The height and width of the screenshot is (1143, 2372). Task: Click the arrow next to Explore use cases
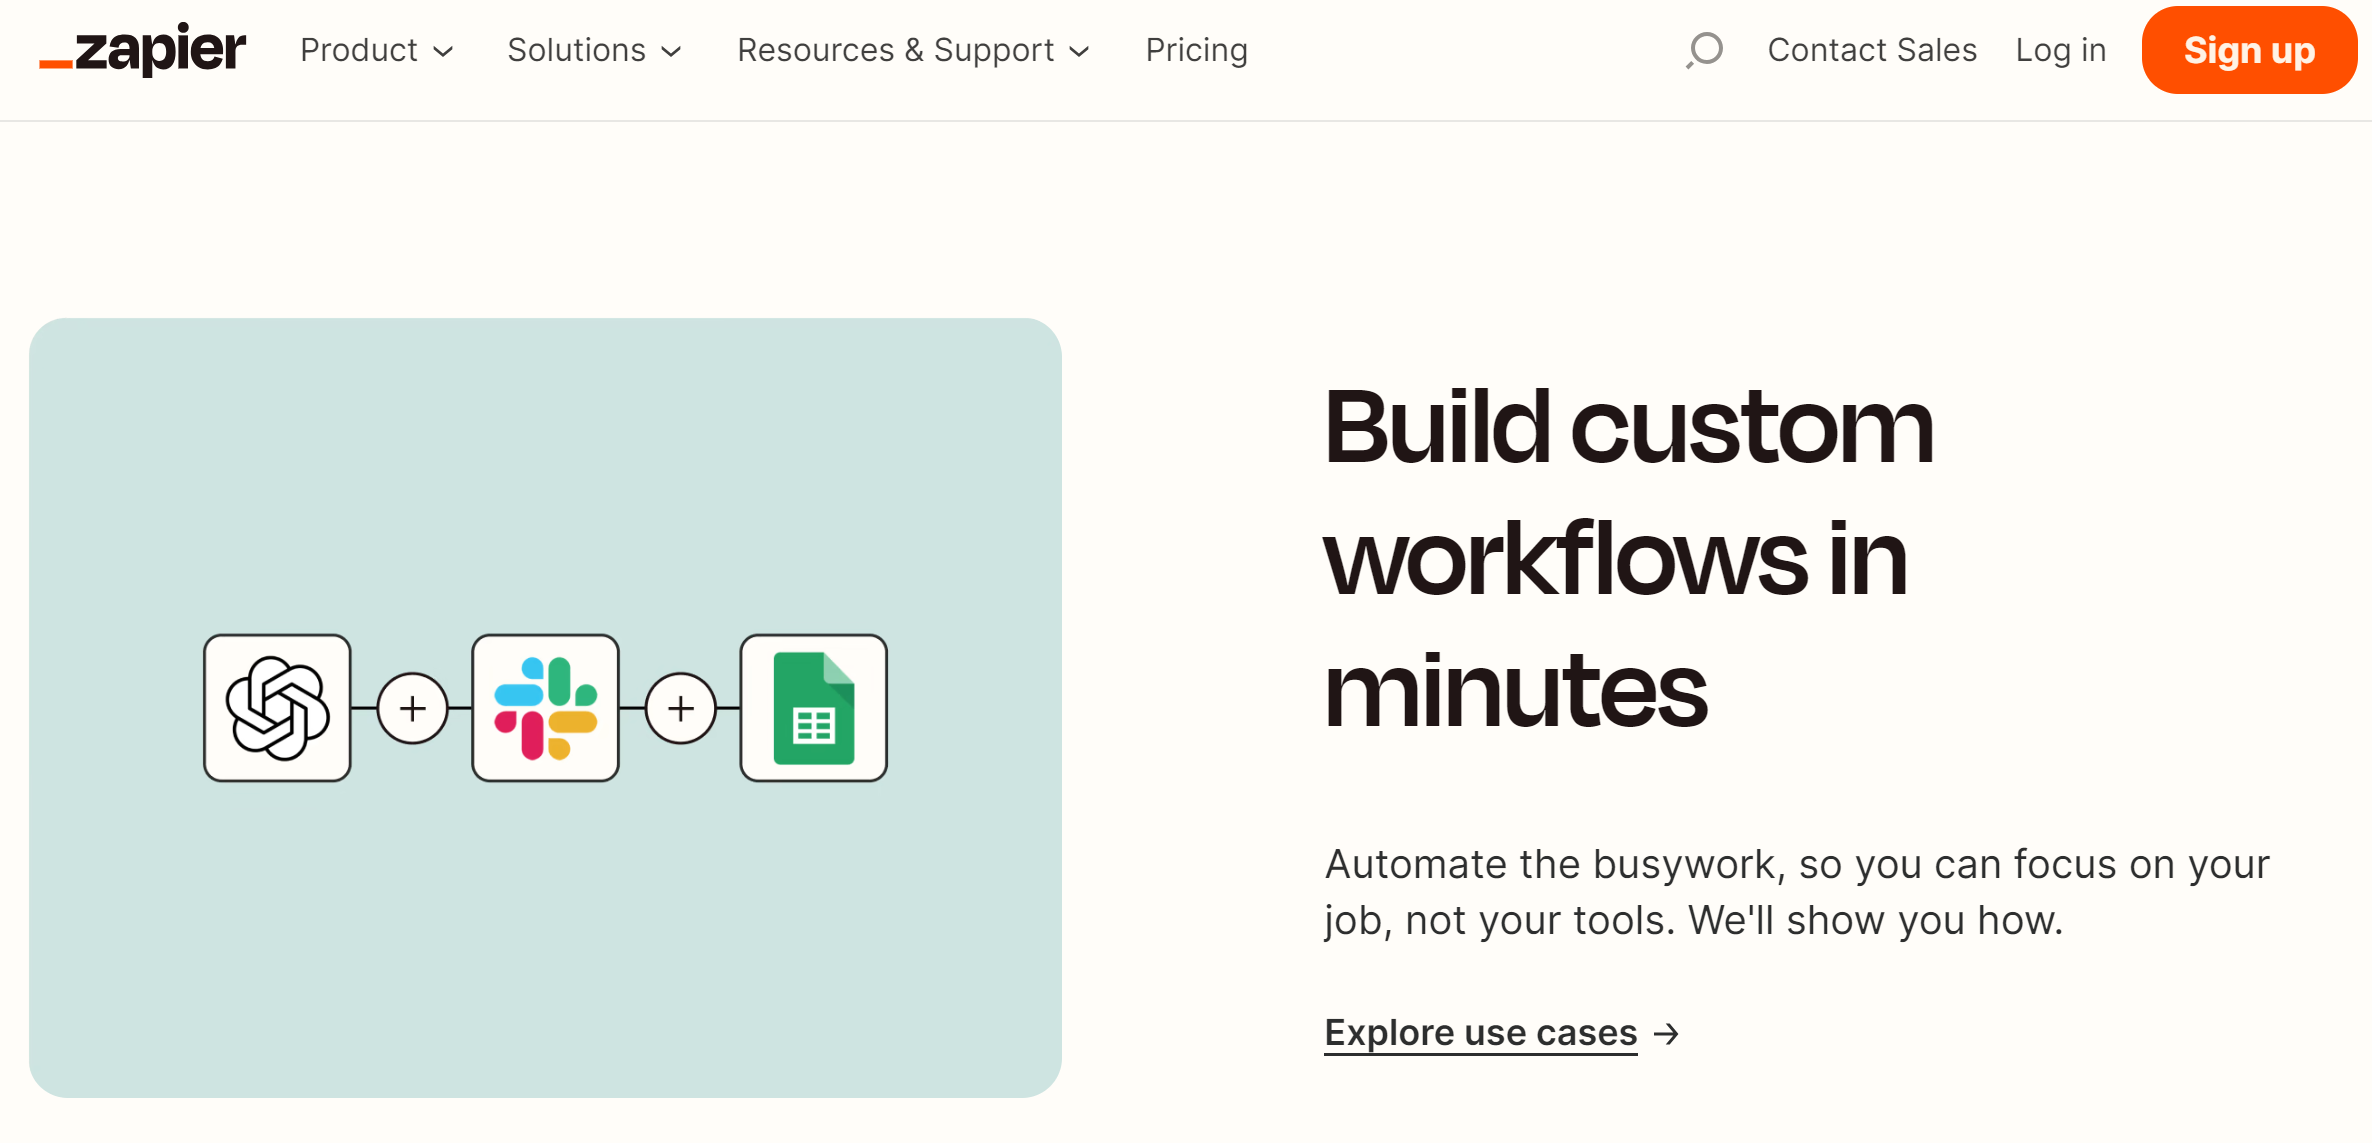point(1666,1033)
